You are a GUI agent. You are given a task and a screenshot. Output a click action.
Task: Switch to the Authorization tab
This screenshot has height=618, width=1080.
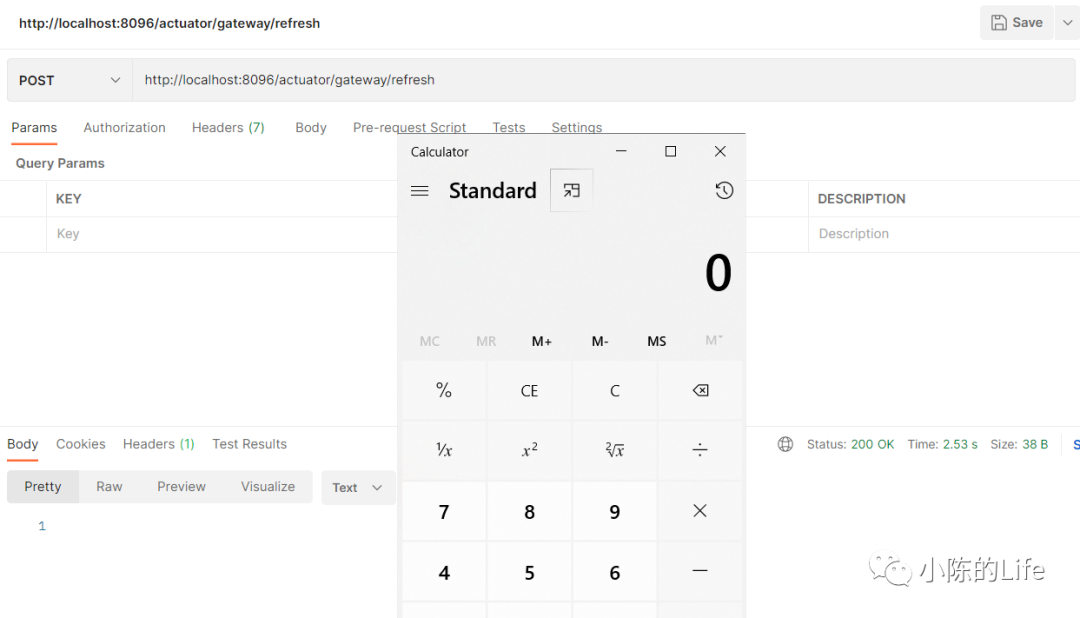[x=124, y=128]
